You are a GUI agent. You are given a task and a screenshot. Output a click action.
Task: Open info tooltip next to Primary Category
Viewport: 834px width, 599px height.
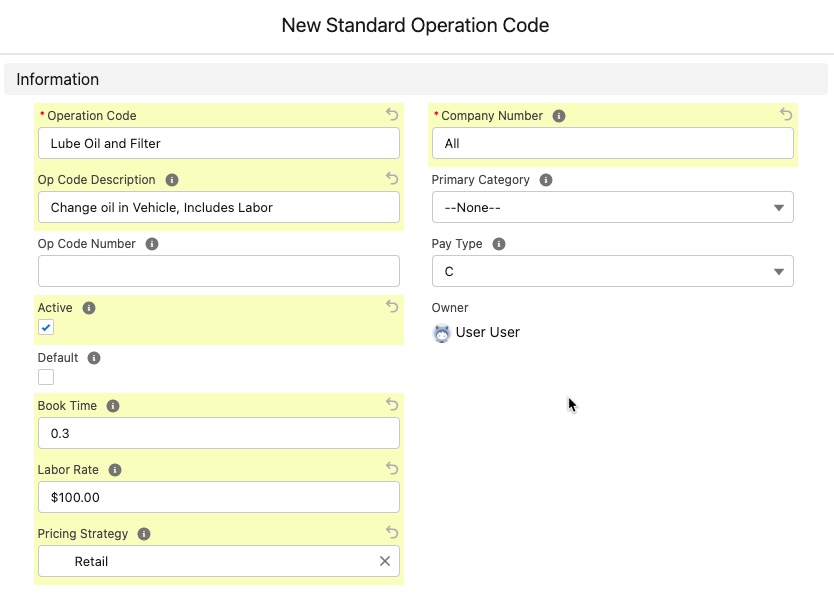pyautogui.click(x=546, y=180)
